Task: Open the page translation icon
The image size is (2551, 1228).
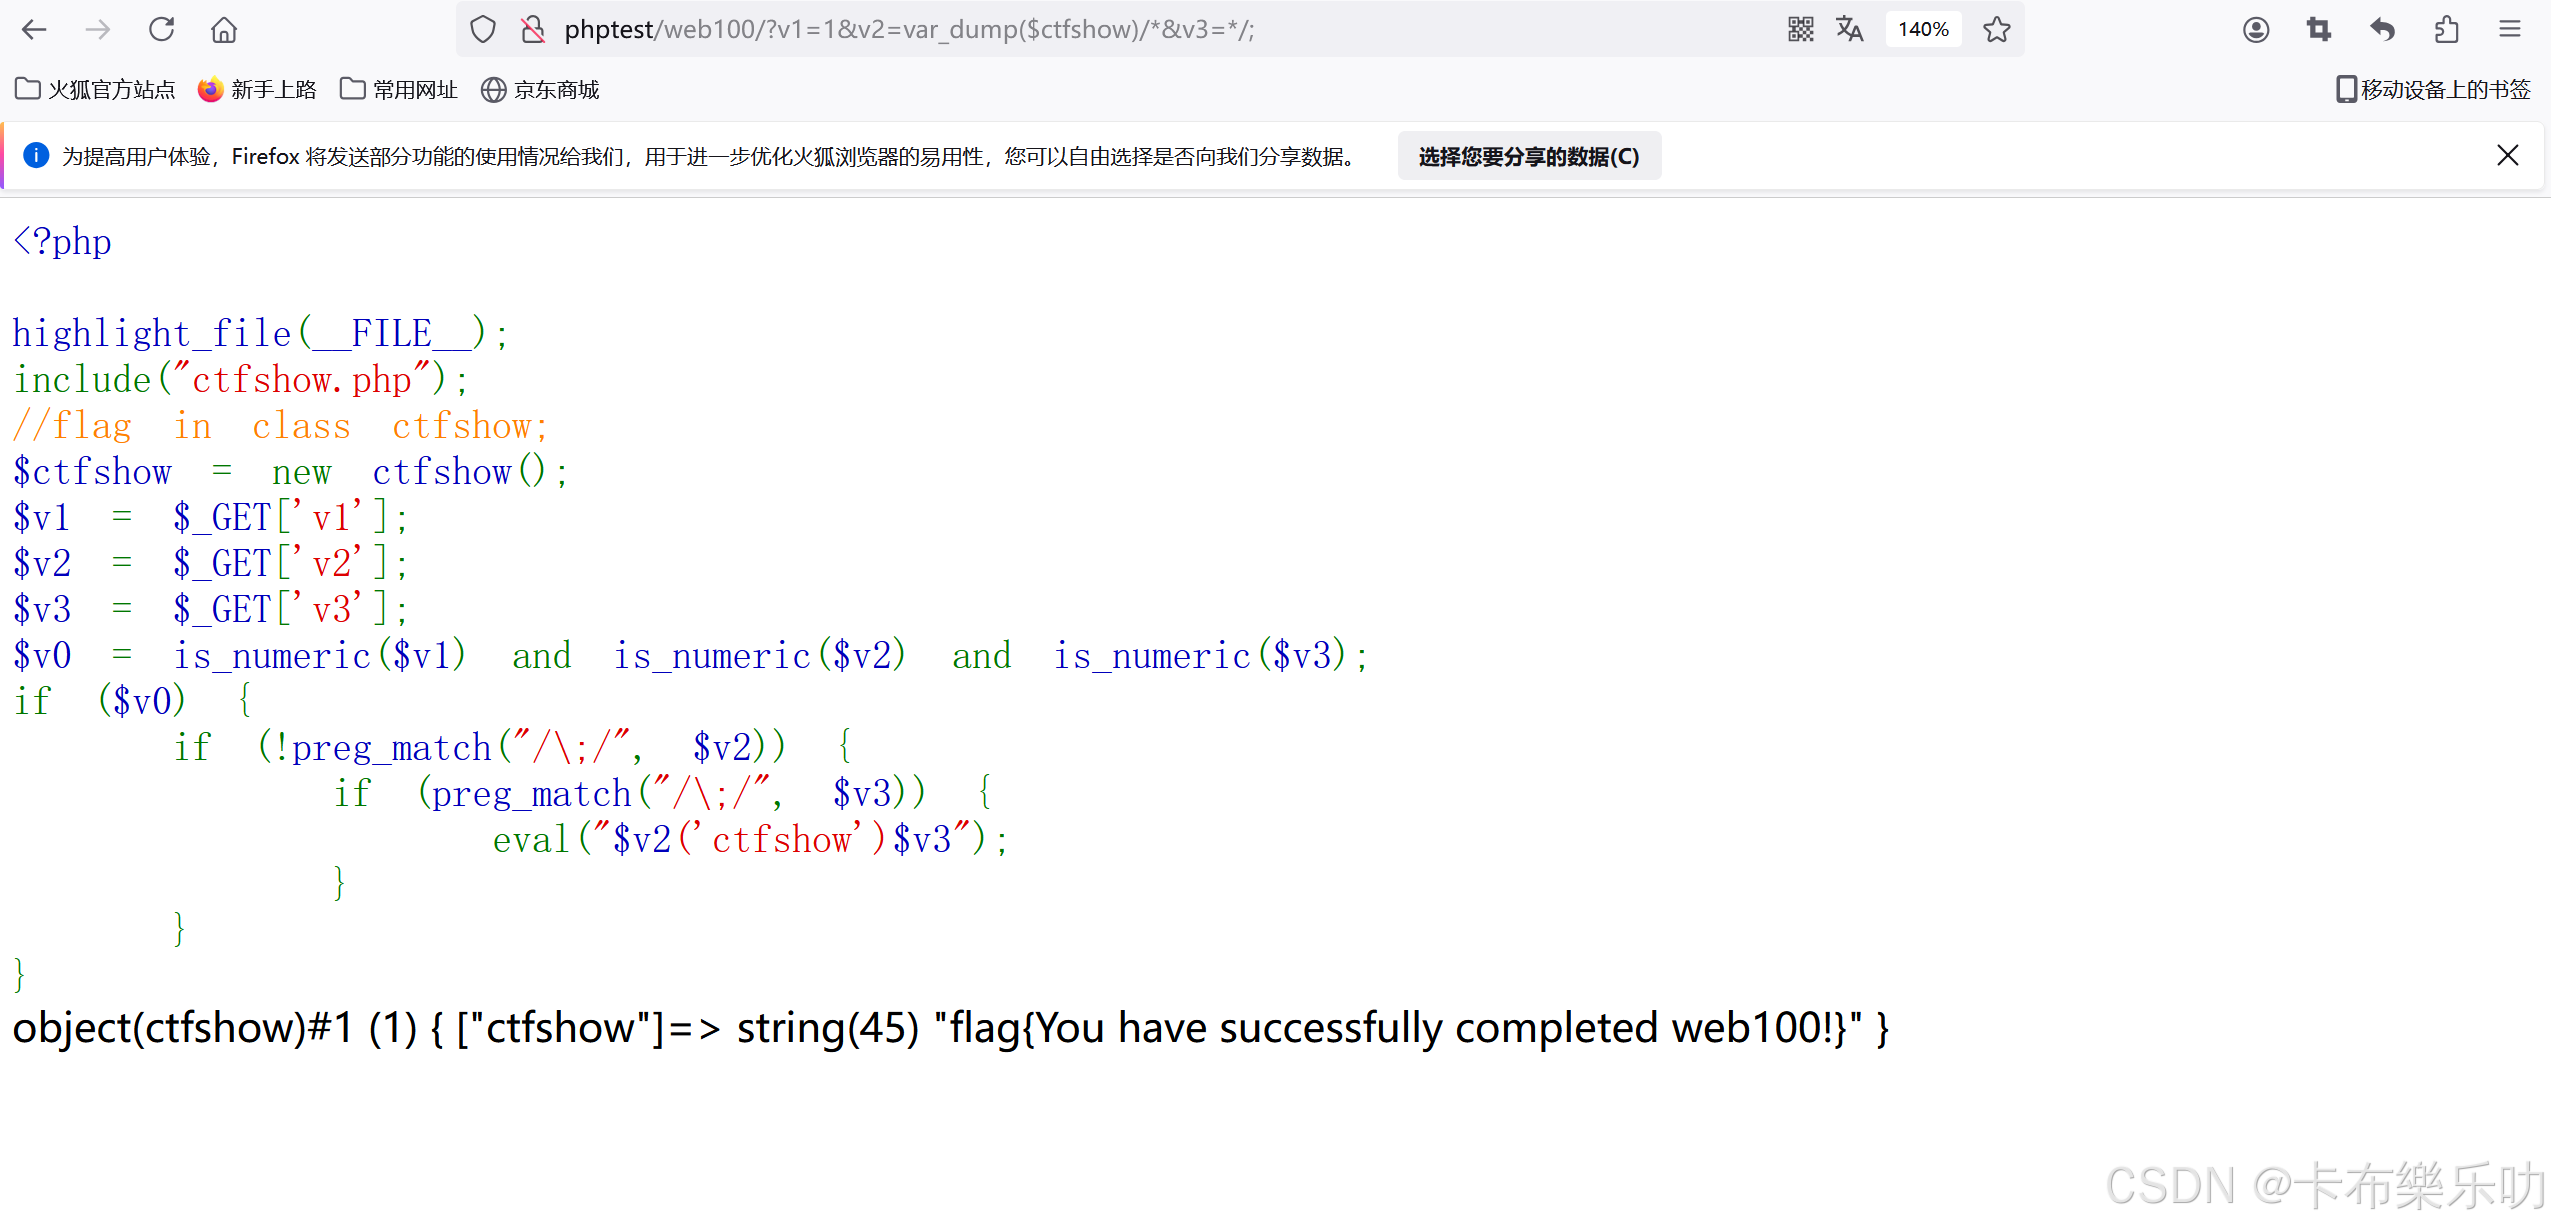Action: pyautogui.click(x=1849, y=30)
